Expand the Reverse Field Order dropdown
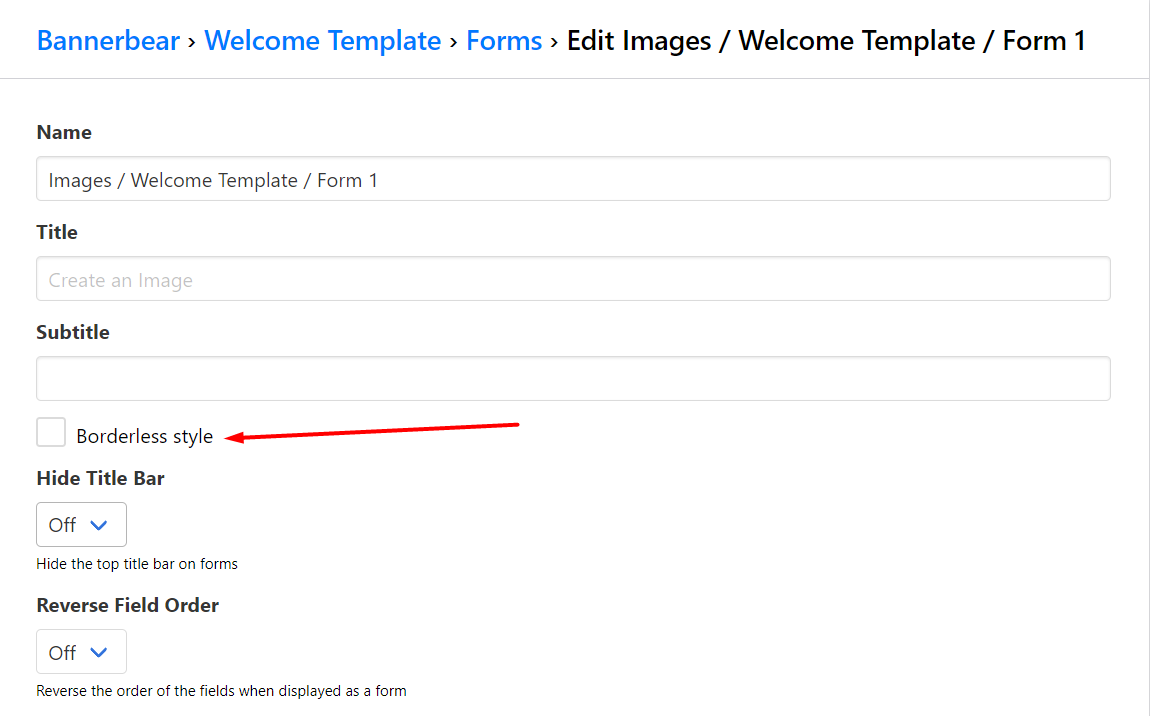The image size is (1150, 716). (81, 652)
